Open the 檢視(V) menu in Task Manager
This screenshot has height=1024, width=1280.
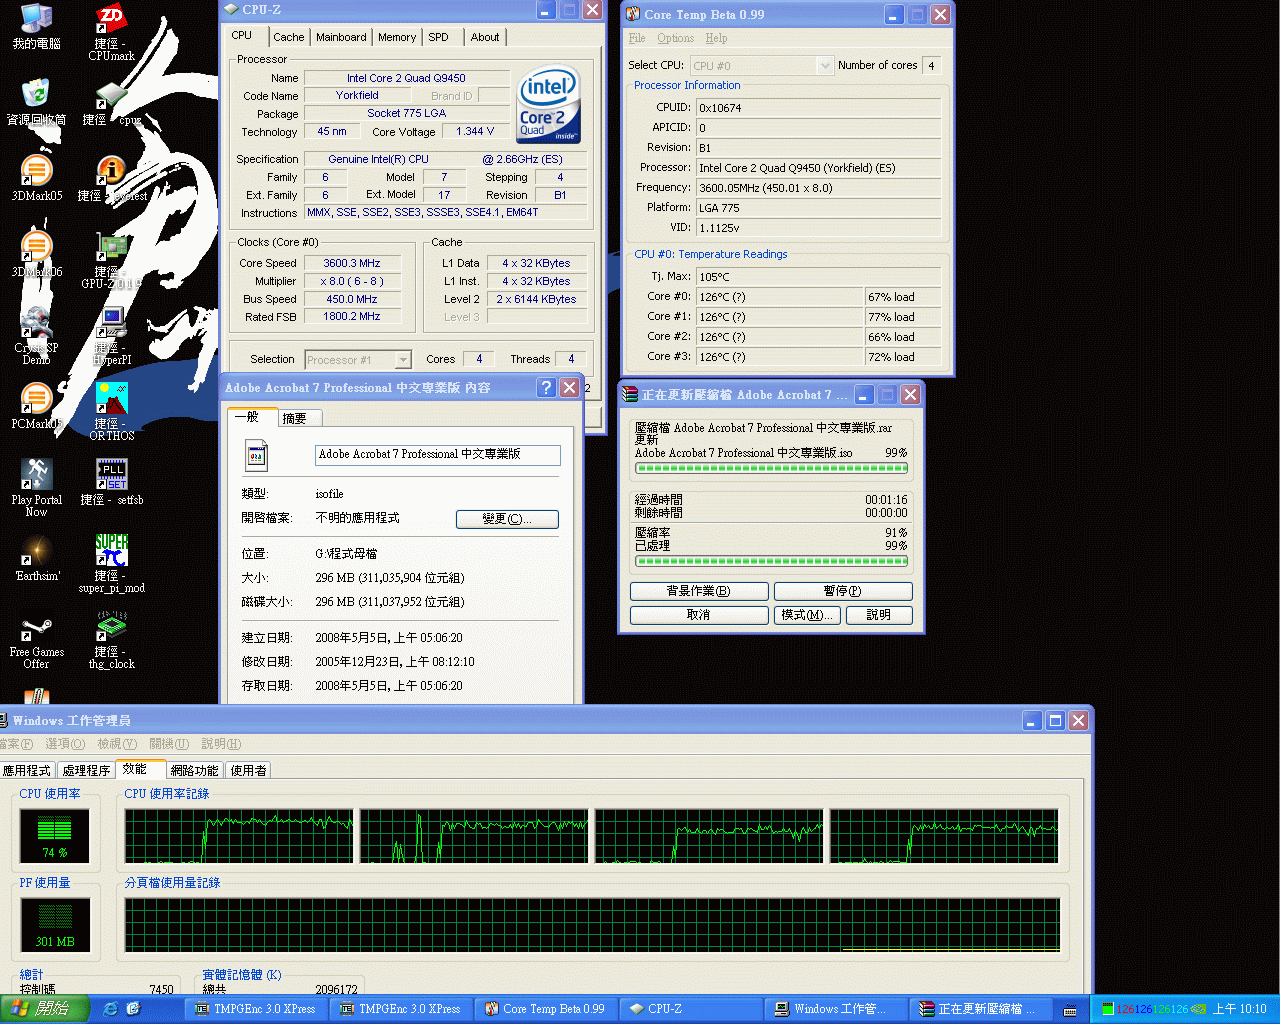[116, 744]
